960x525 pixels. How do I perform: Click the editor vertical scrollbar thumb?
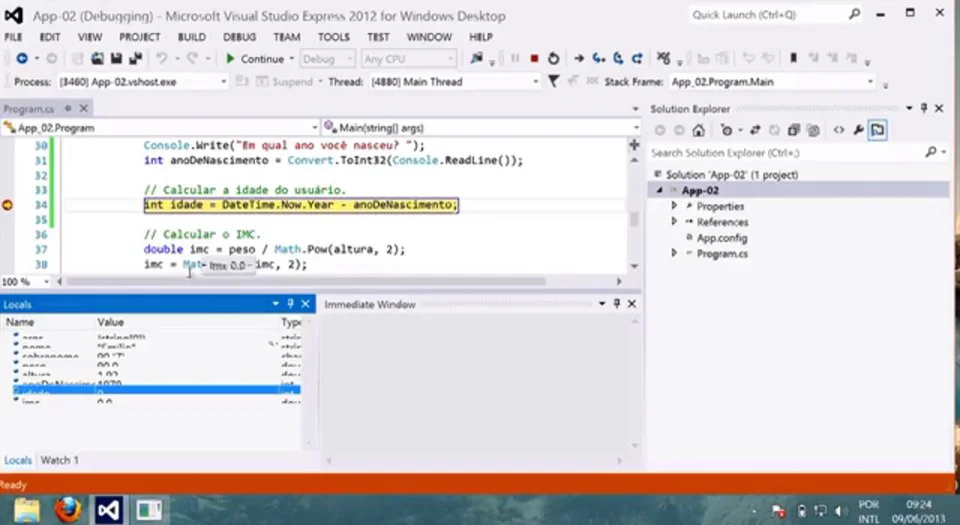tap(634, 218)
